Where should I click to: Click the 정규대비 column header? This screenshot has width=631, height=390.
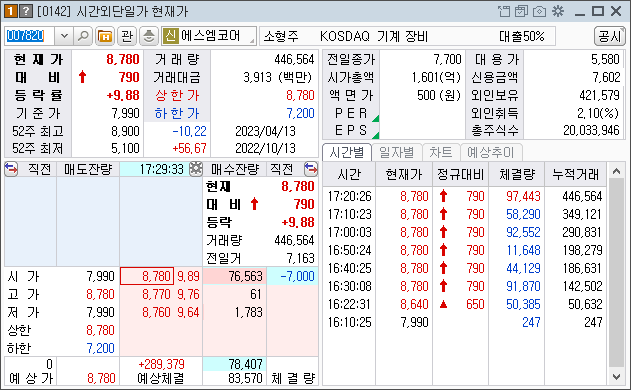coord(460,174)
